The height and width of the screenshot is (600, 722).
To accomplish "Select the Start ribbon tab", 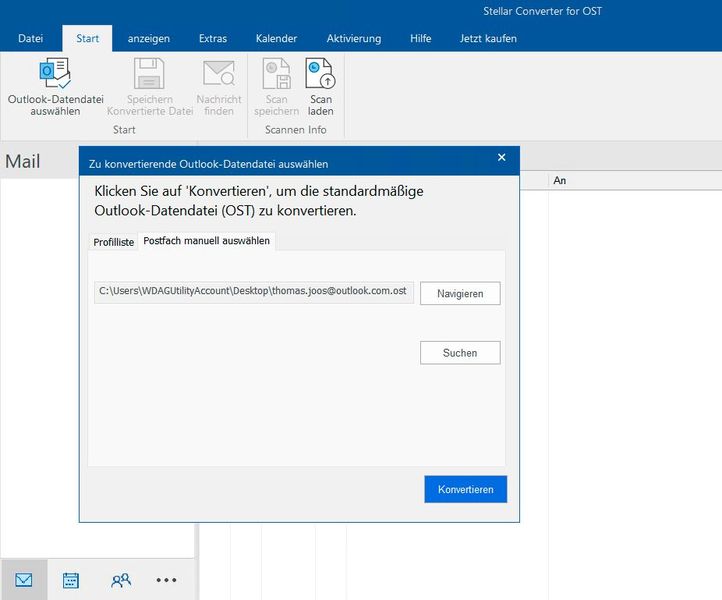I will (x=87, y=38).
